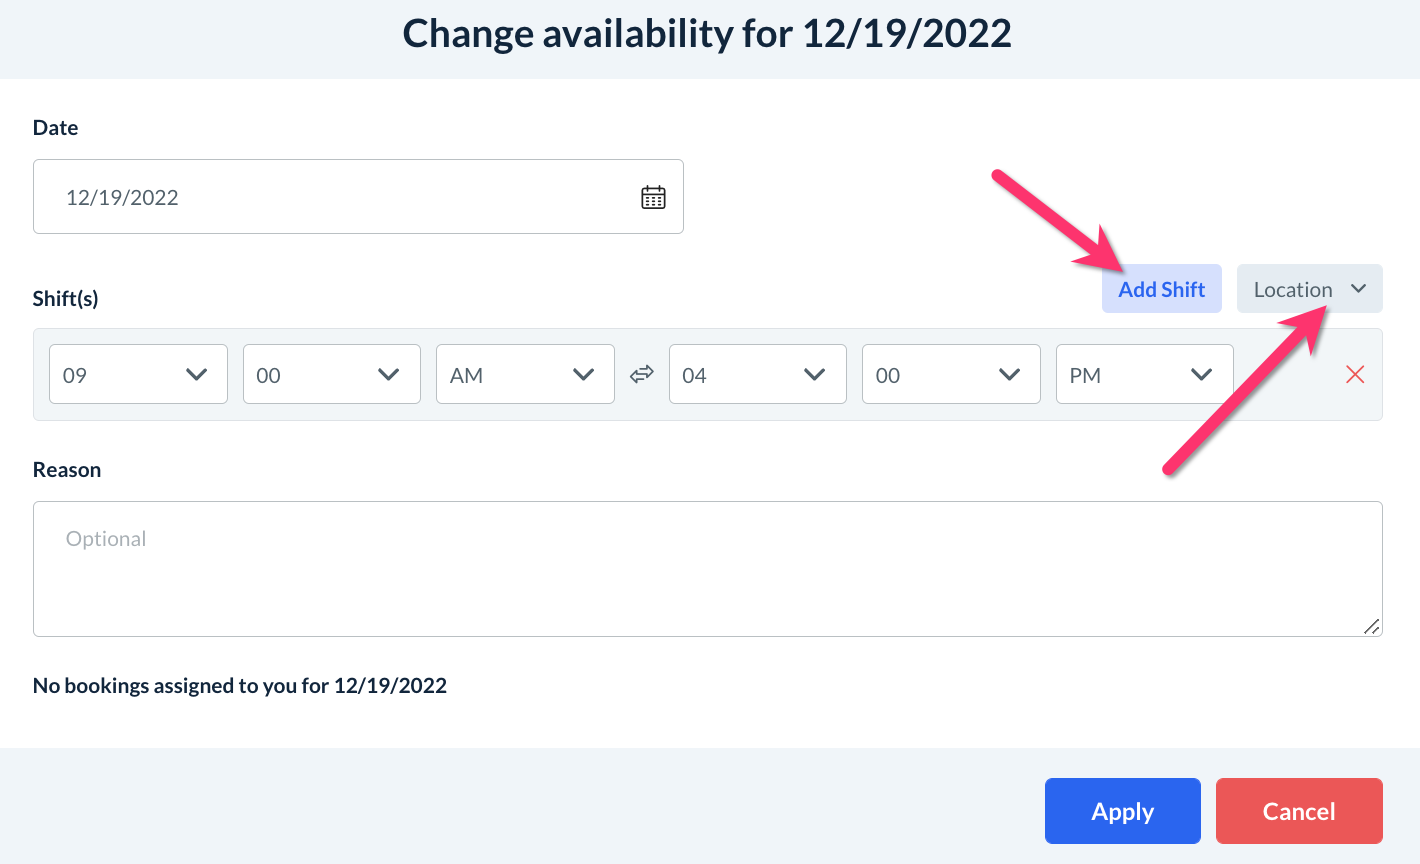The image size is (1420, 864).
Task: Open the calendar date picker icon
Action: (x=653, y=197)
